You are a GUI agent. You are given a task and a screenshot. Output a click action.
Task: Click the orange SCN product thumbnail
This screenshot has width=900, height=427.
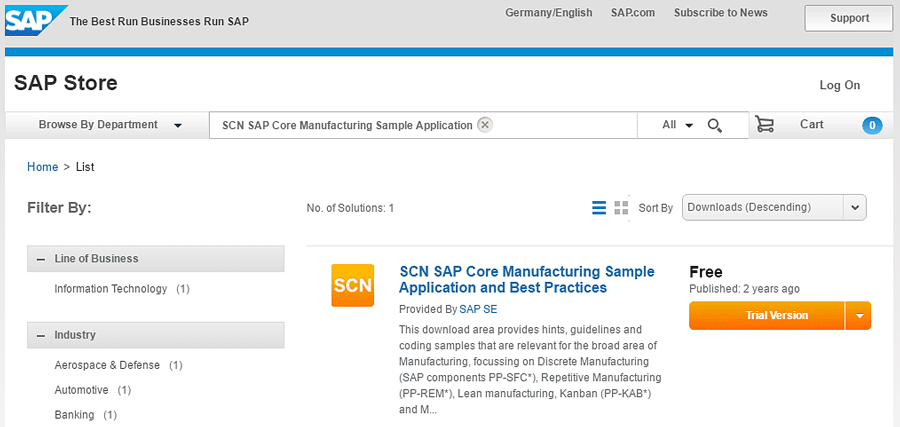(x=352, y=285)
